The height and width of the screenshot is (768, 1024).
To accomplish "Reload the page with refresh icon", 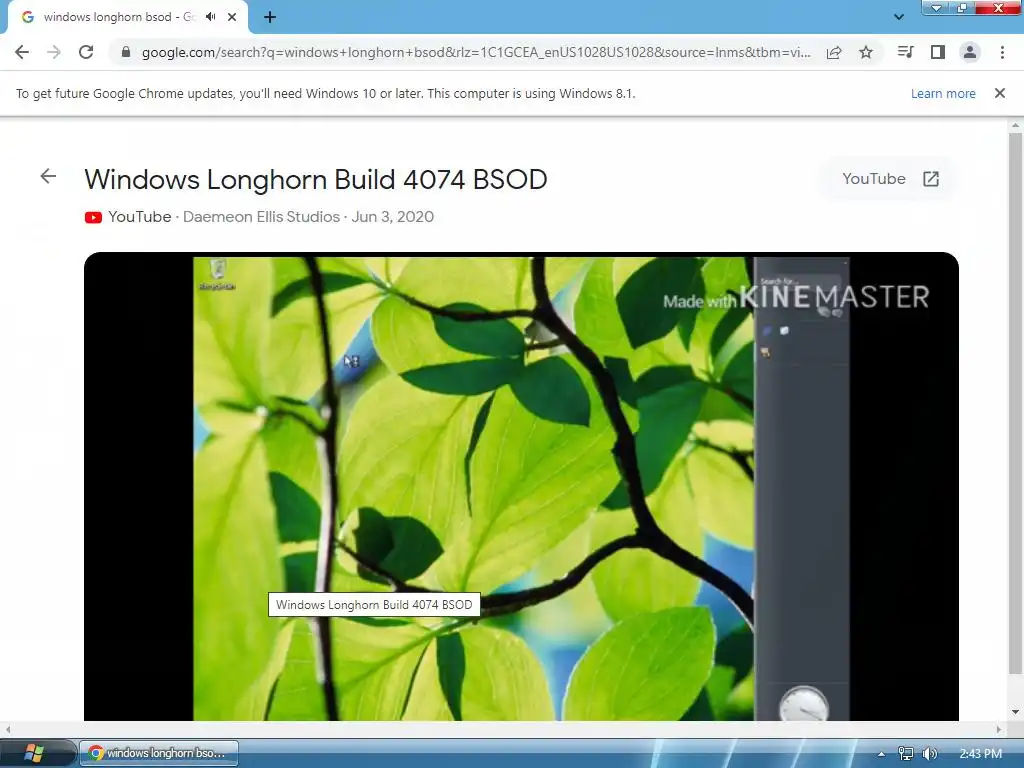I will click(86, 52).
